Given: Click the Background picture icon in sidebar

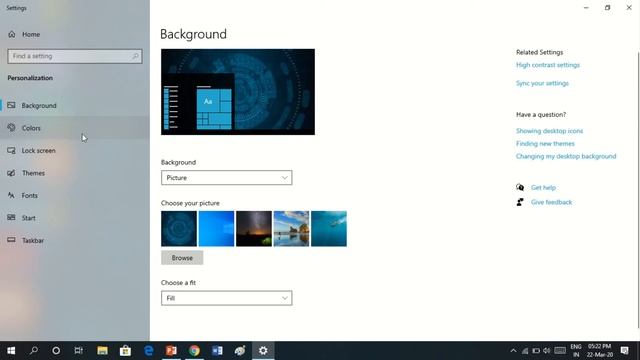Looking at the screenshot, I should [x=11, y=105].
